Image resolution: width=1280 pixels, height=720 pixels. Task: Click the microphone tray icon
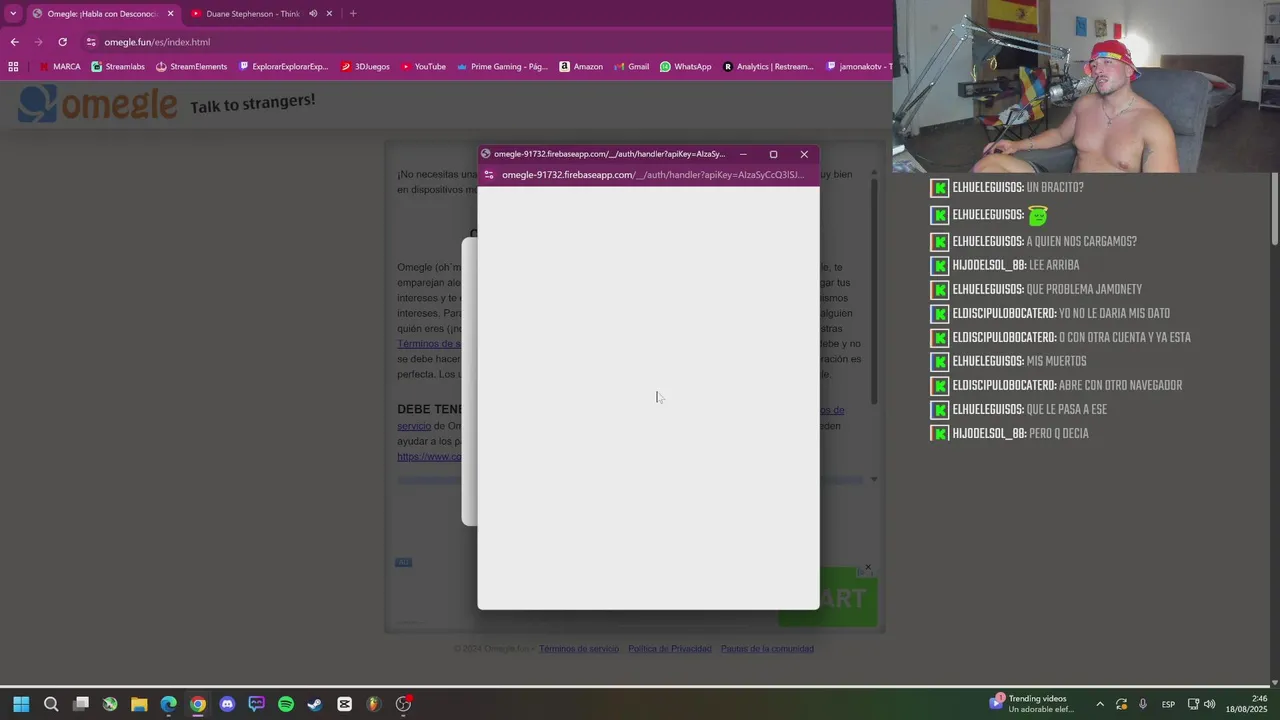coord(1143,704)
